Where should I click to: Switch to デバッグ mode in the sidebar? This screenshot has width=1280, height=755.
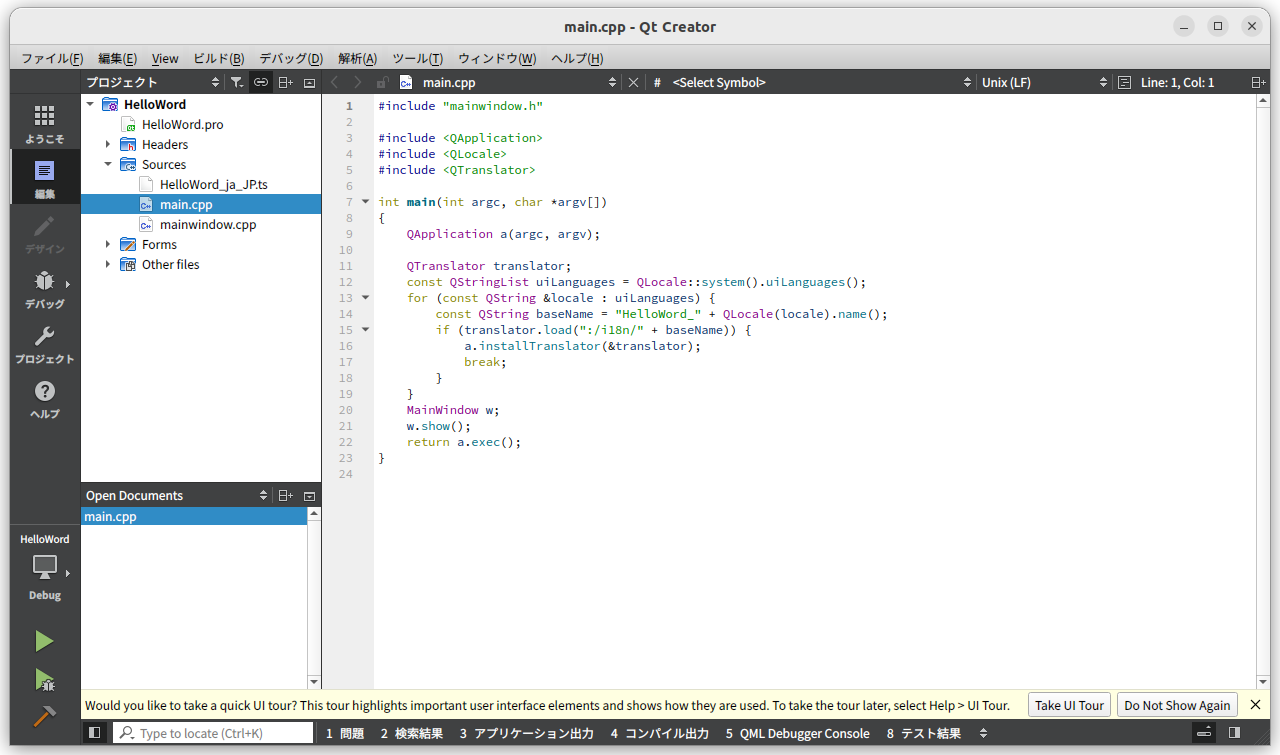[x=44, y=290]
